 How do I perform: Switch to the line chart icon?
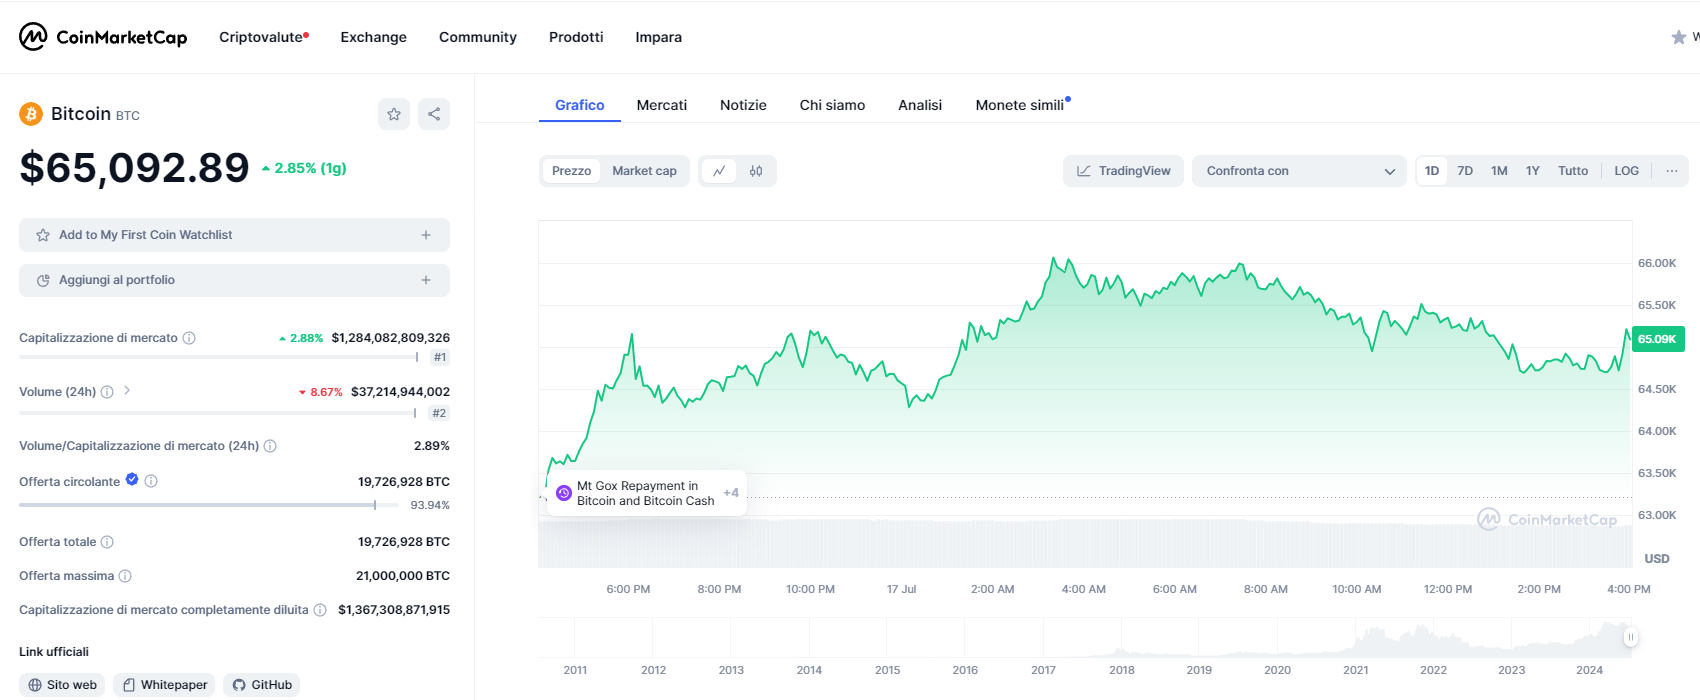(x=719, y=171)
